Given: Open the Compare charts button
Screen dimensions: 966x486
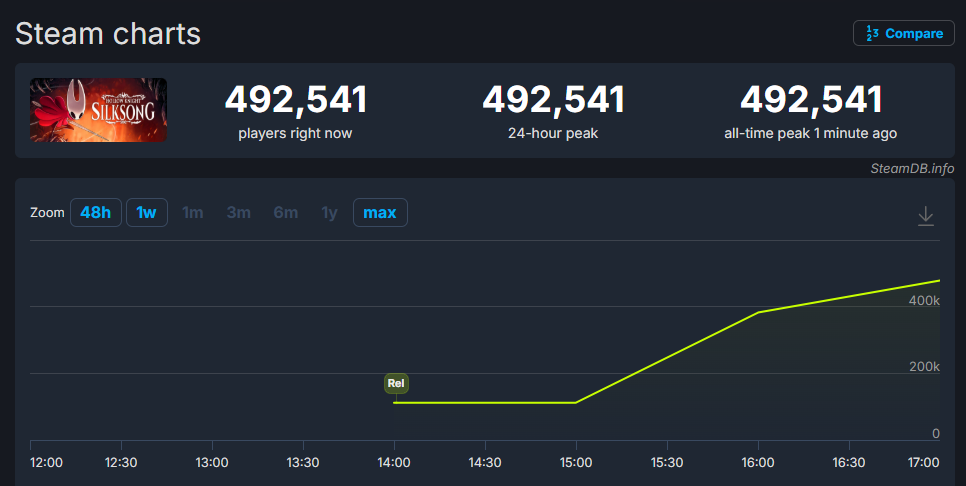Looking at the screenshot, I should pyautogui.click(x=903, y=33).
